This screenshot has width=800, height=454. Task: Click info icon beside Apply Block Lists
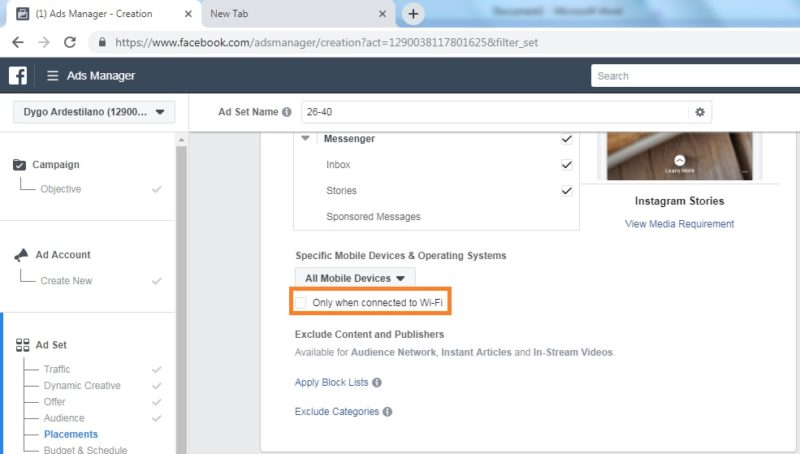click(x=377, y=383)
